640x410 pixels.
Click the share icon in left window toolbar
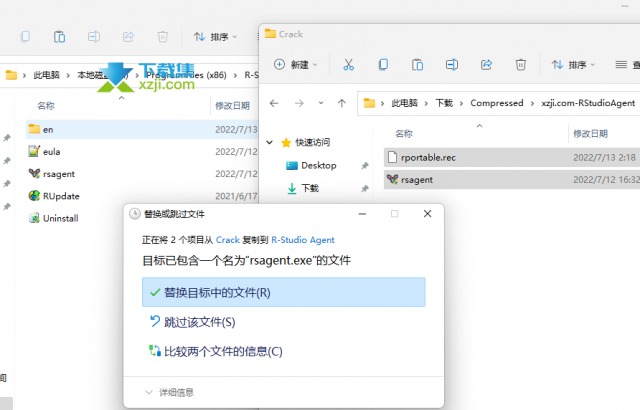coord(128,37)
